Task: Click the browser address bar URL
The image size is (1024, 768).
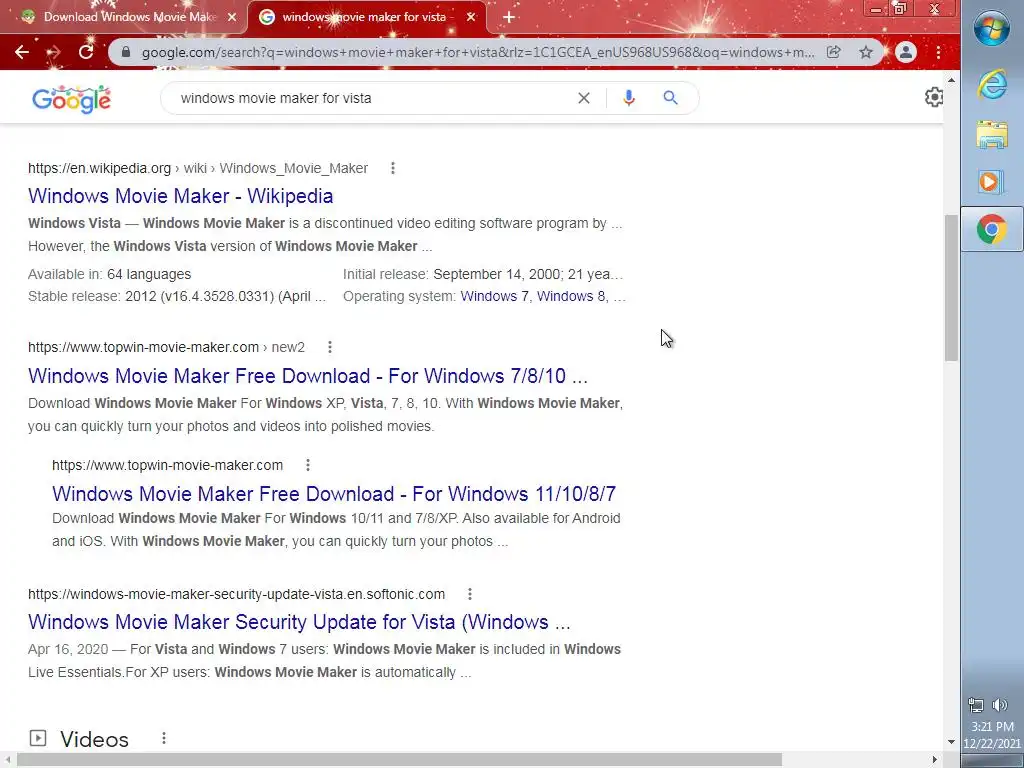Action: coord(478,52)
